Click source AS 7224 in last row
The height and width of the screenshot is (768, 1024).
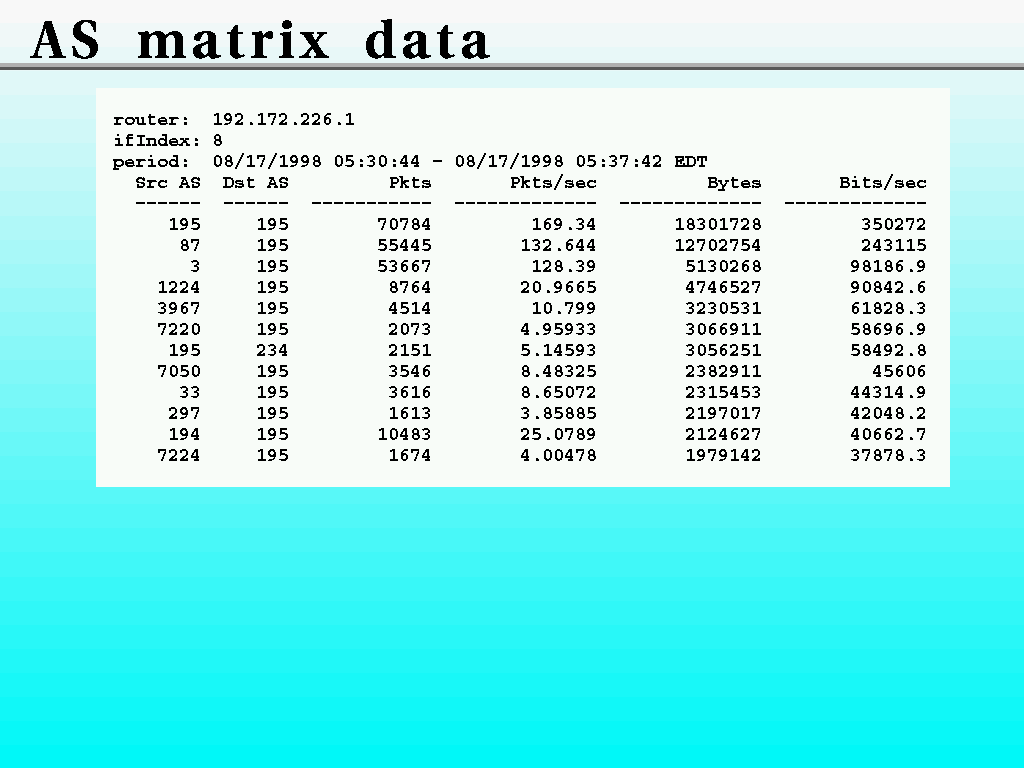pos(179,456)
